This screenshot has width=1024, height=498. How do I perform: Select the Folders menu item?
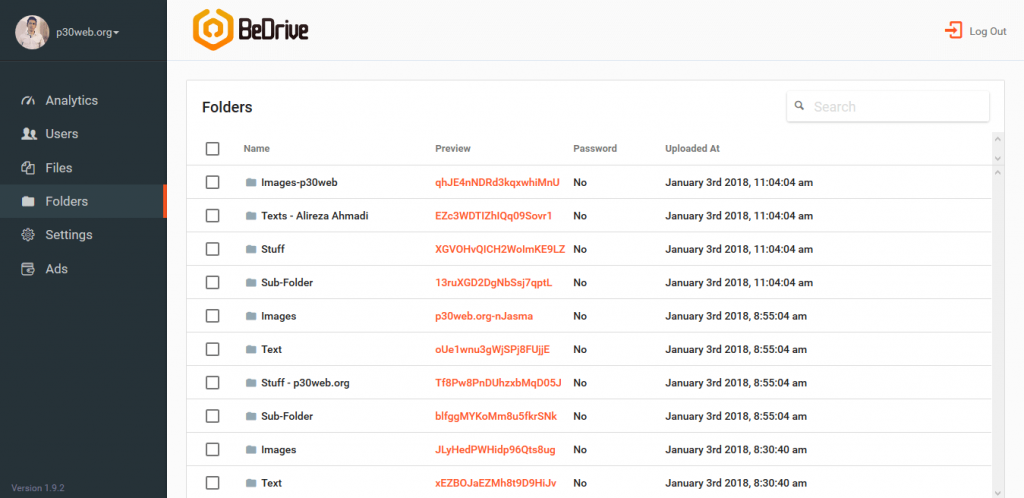point(84,202)
